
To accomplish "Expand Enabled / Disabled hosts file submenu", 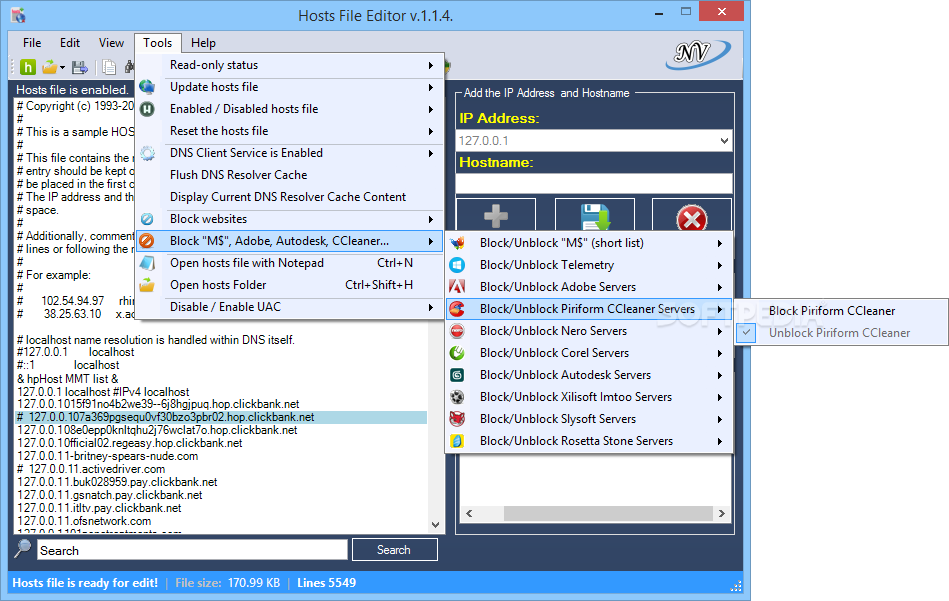I will tap(430, 110).
